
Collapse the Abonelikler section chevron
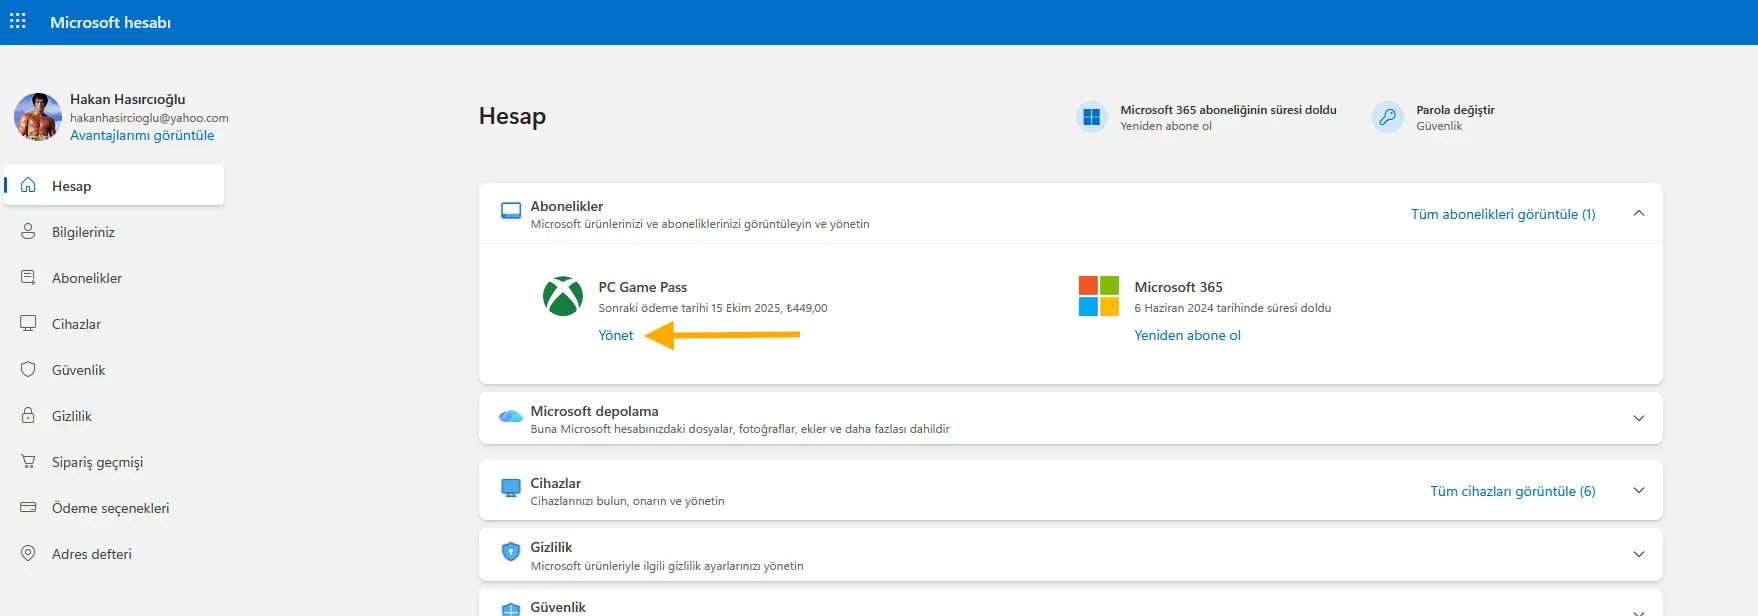[x=1638, y=213]
